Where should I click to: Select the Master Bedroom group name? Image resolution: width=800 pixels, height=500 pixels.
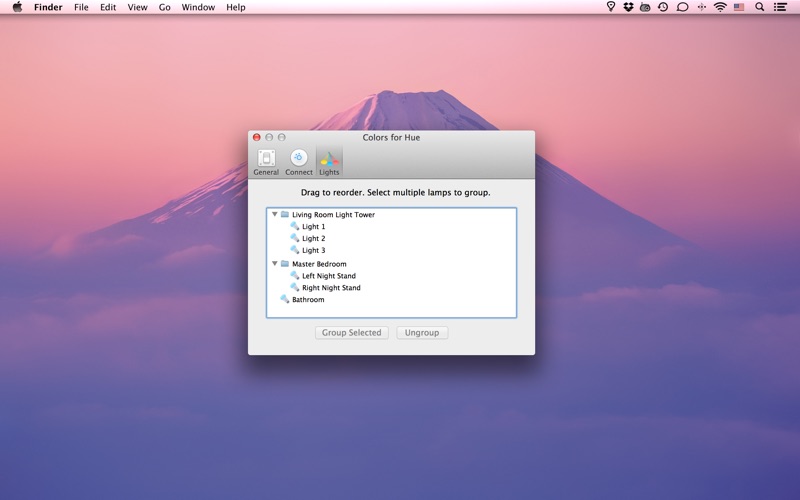click(x=319, y=264)
